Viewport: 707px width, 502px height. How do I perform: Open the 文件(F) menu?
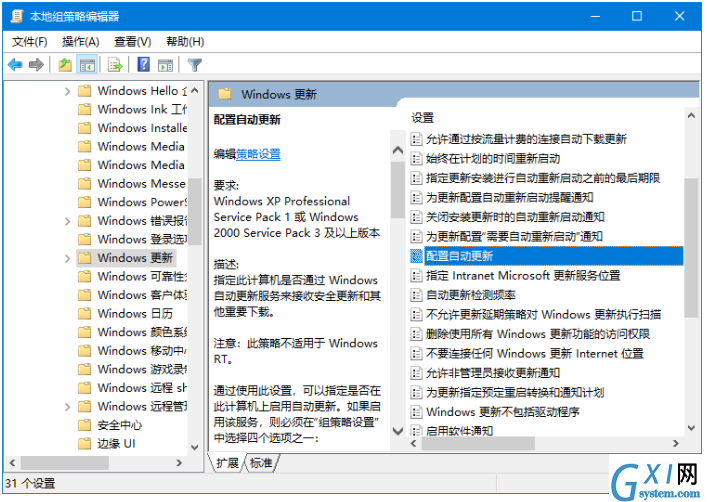[x=29, y=42]
